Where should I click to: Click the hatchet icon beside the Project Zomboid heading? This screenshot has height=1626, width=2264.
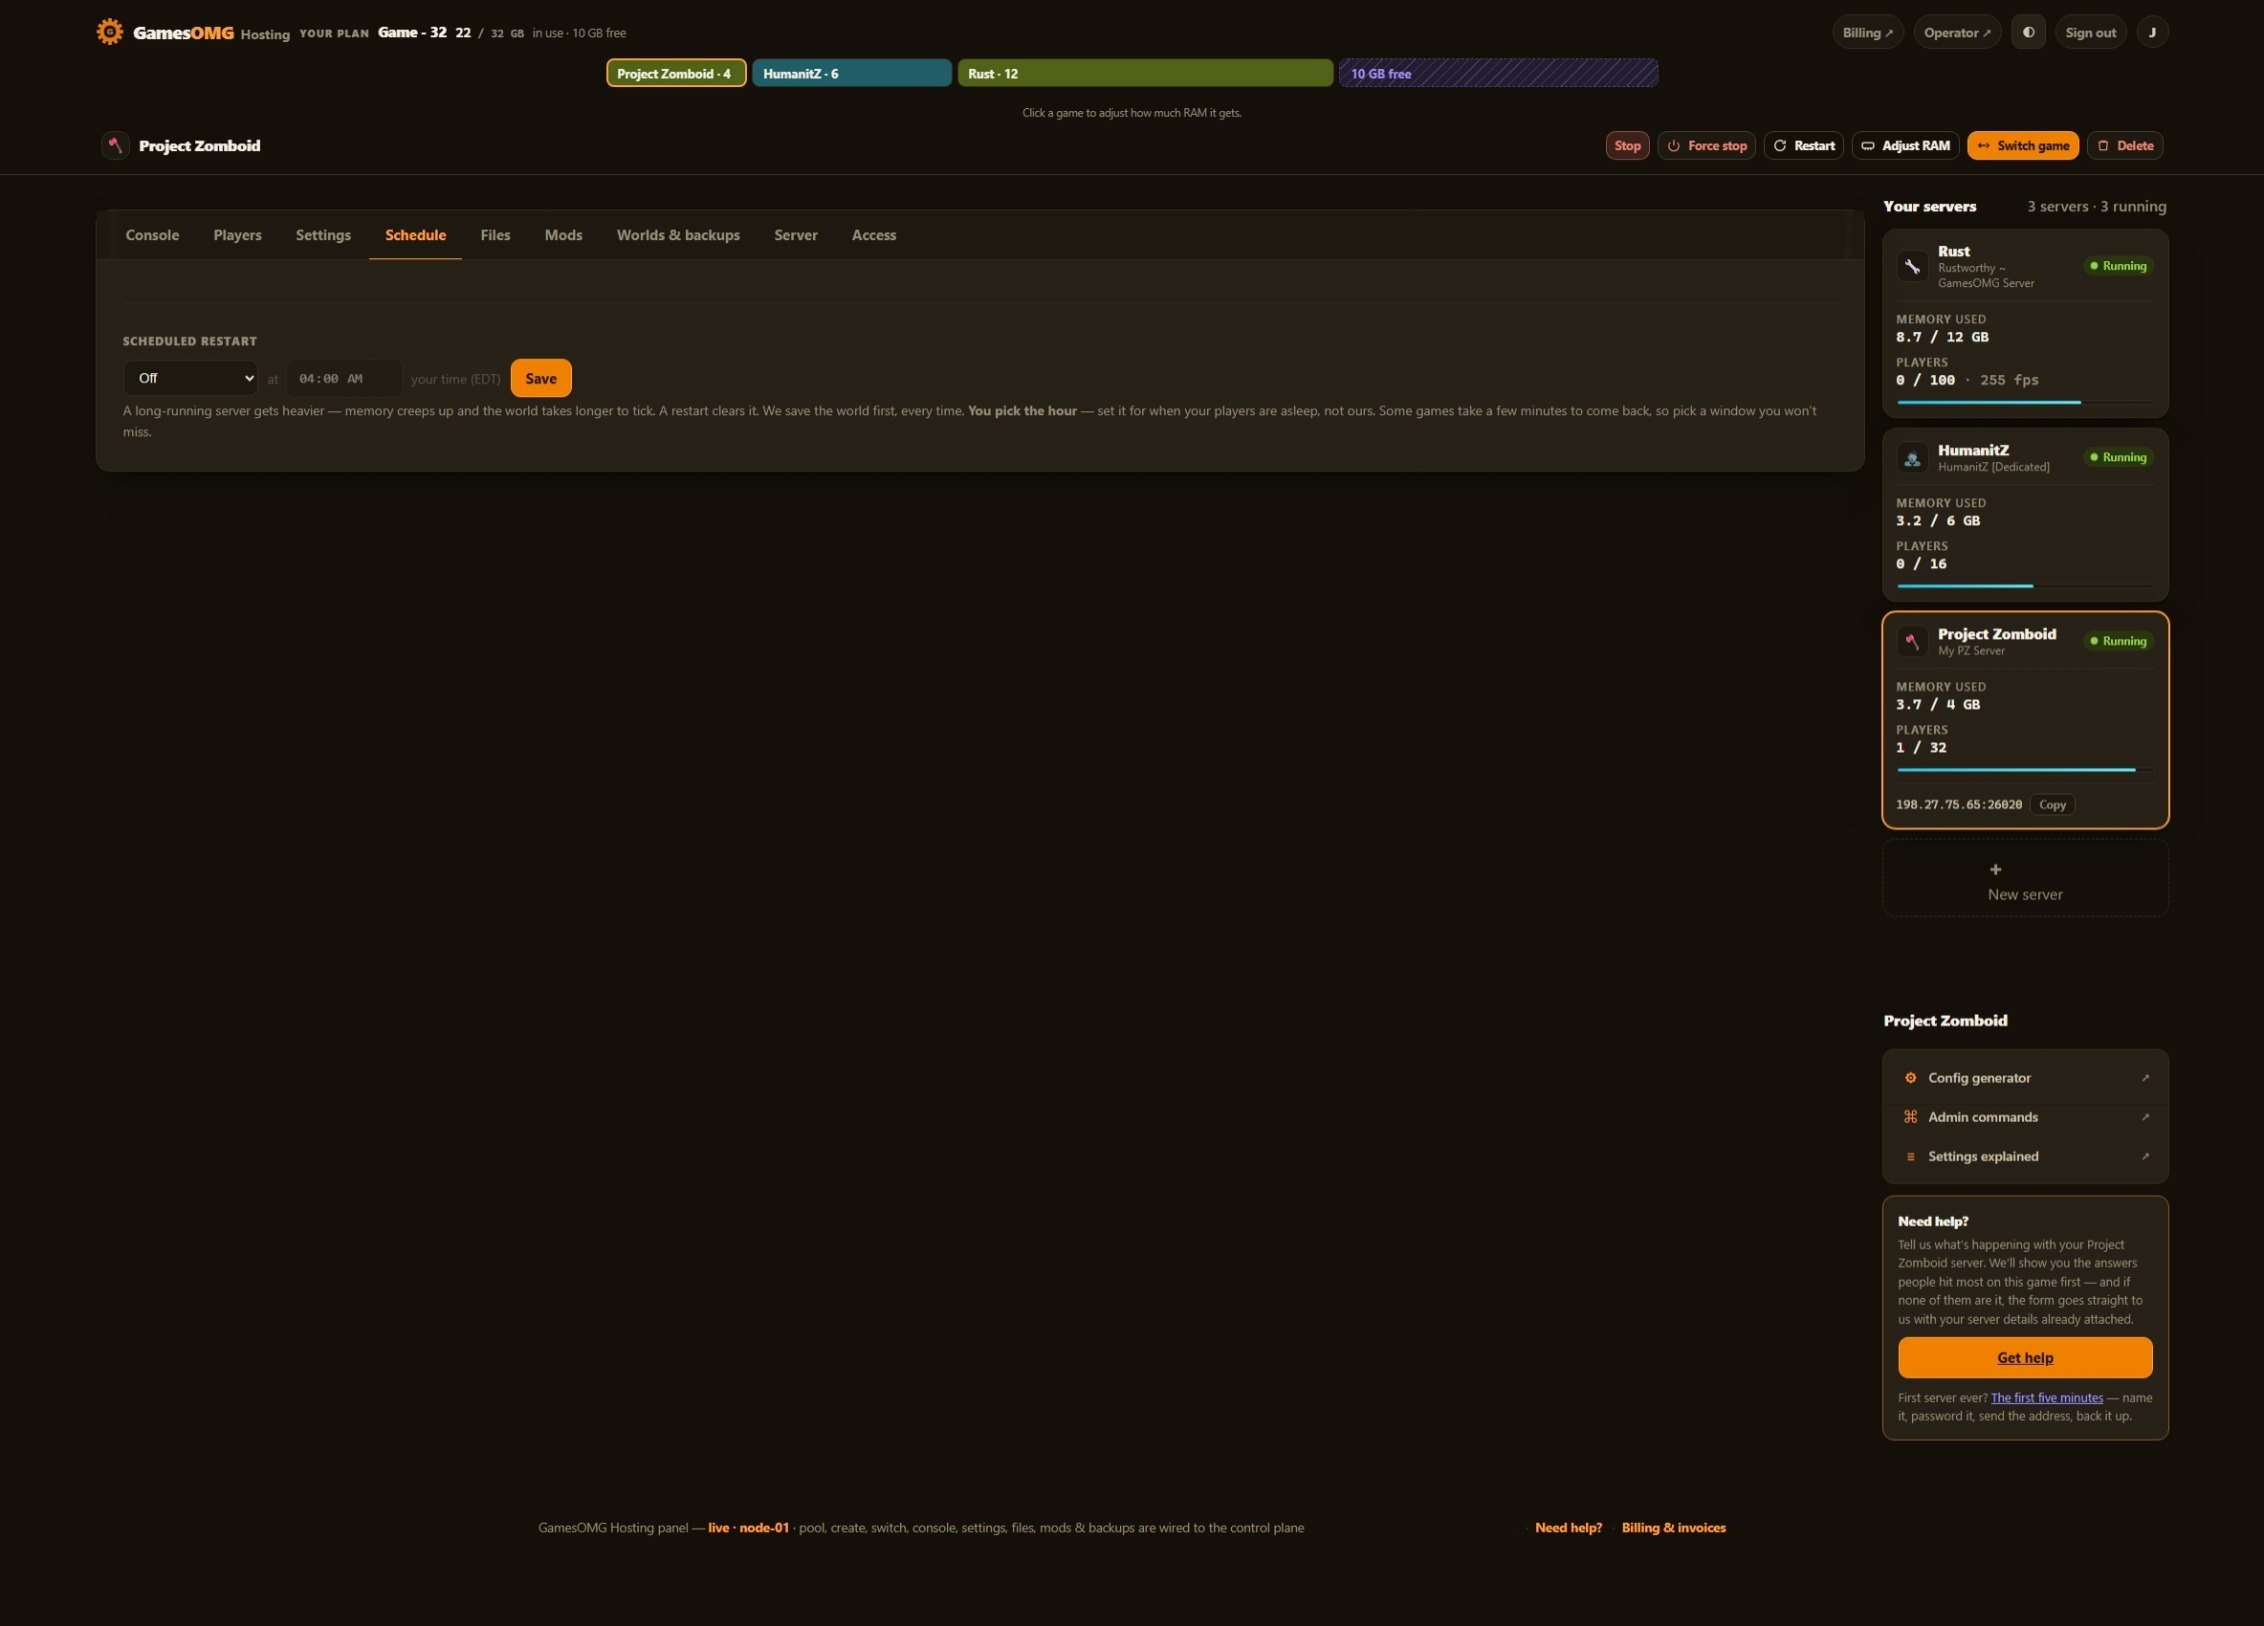tap(115, 145)
